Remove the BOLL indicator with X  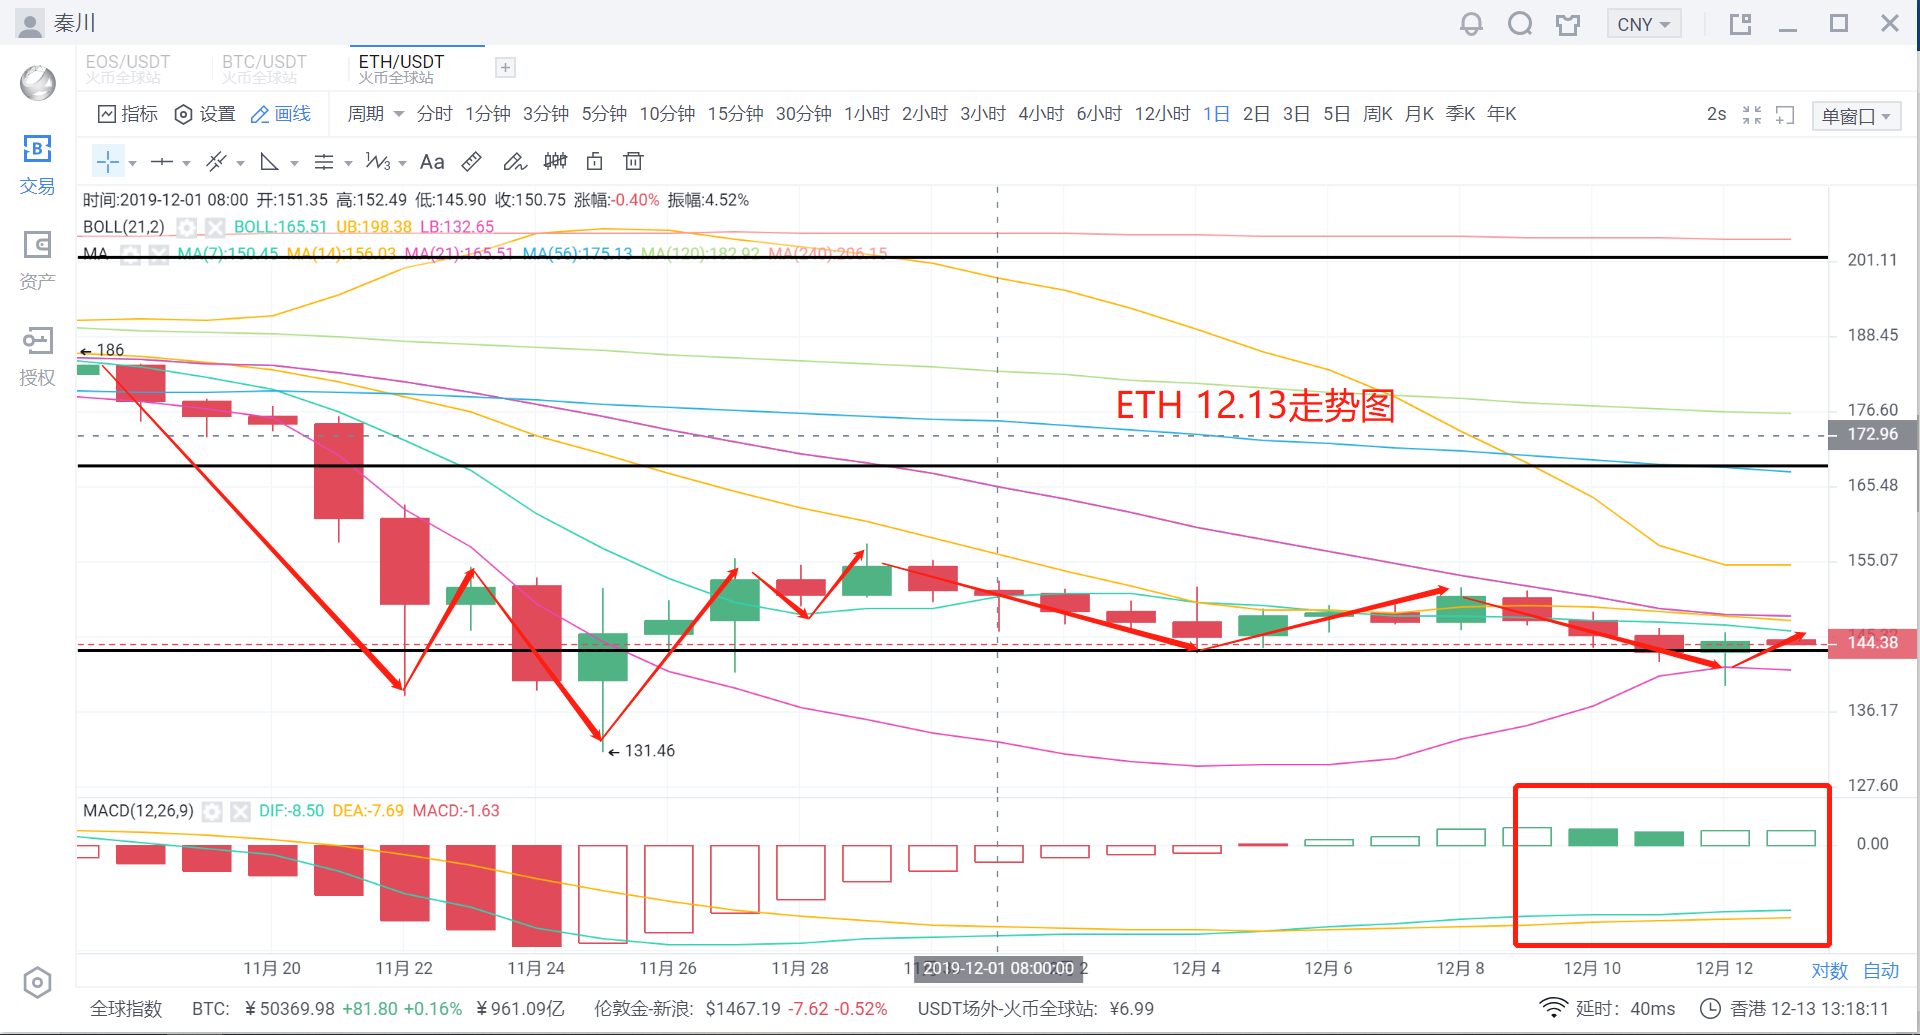coord(214,227)
